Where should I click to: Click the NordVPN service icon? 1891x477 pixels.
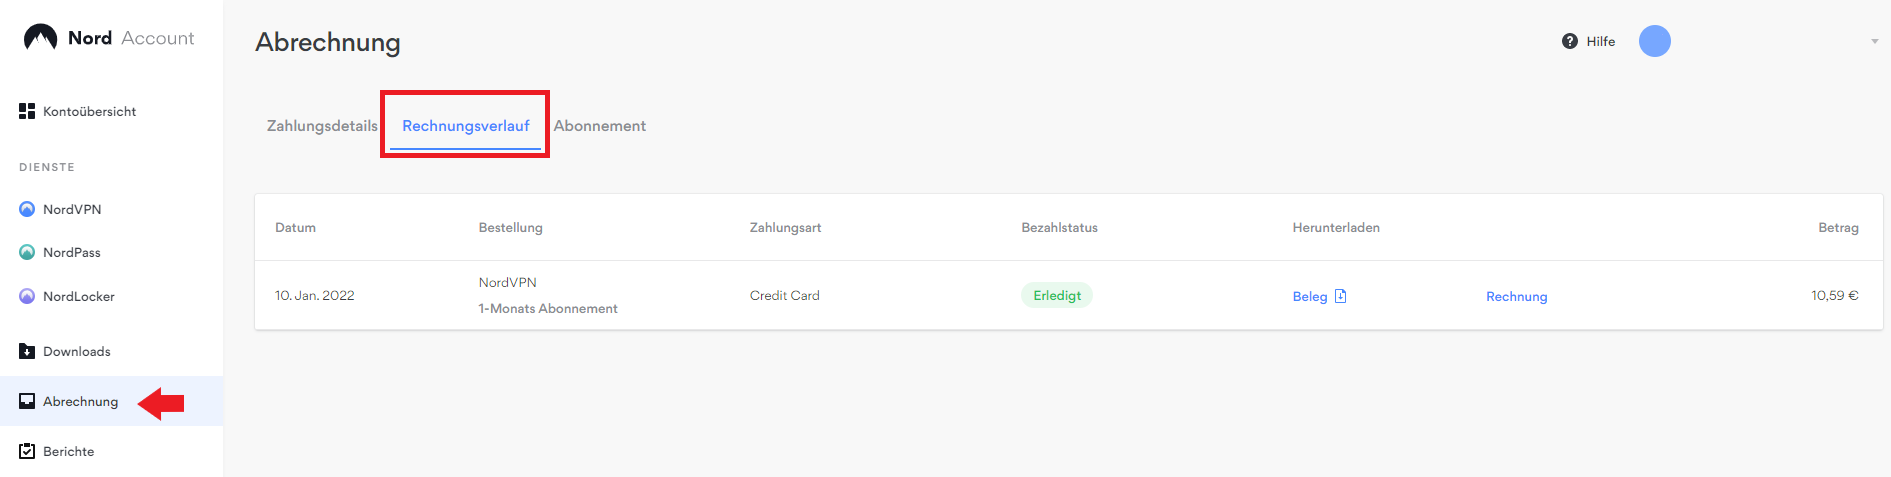click(27, 209)
